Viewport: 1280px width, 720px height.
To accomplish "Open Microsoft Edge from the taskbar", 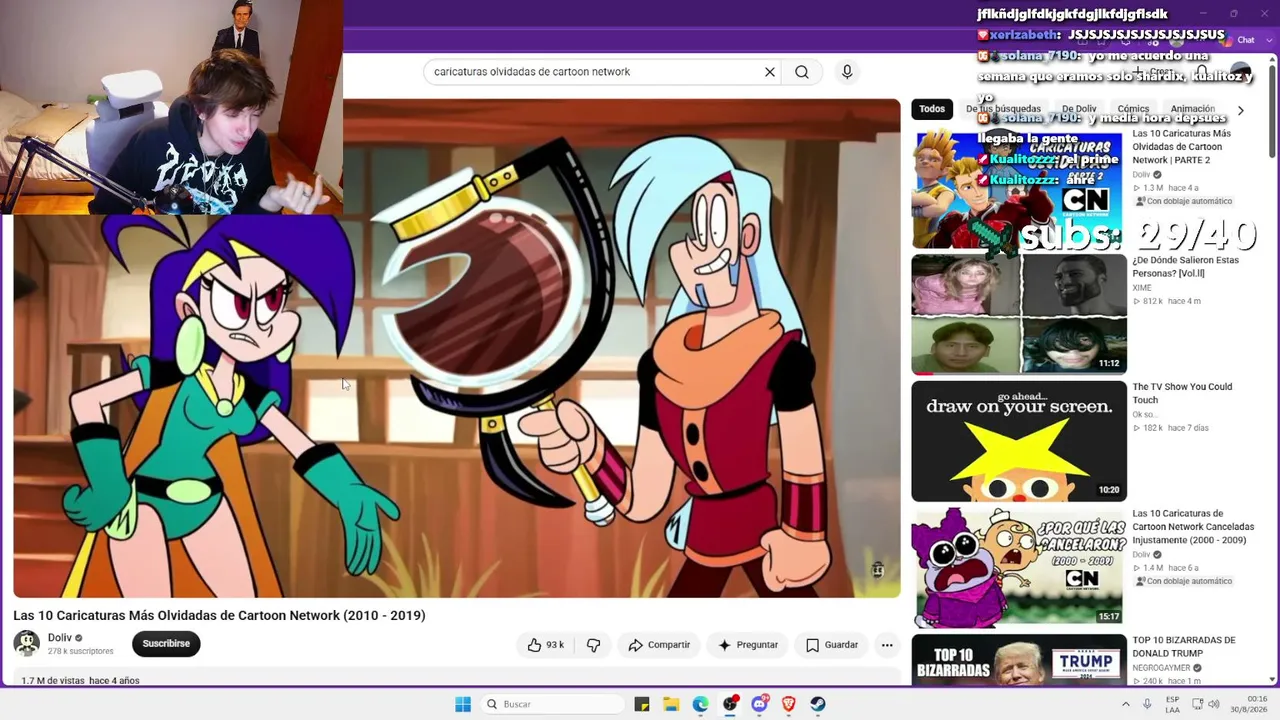I will pos(700,704).
